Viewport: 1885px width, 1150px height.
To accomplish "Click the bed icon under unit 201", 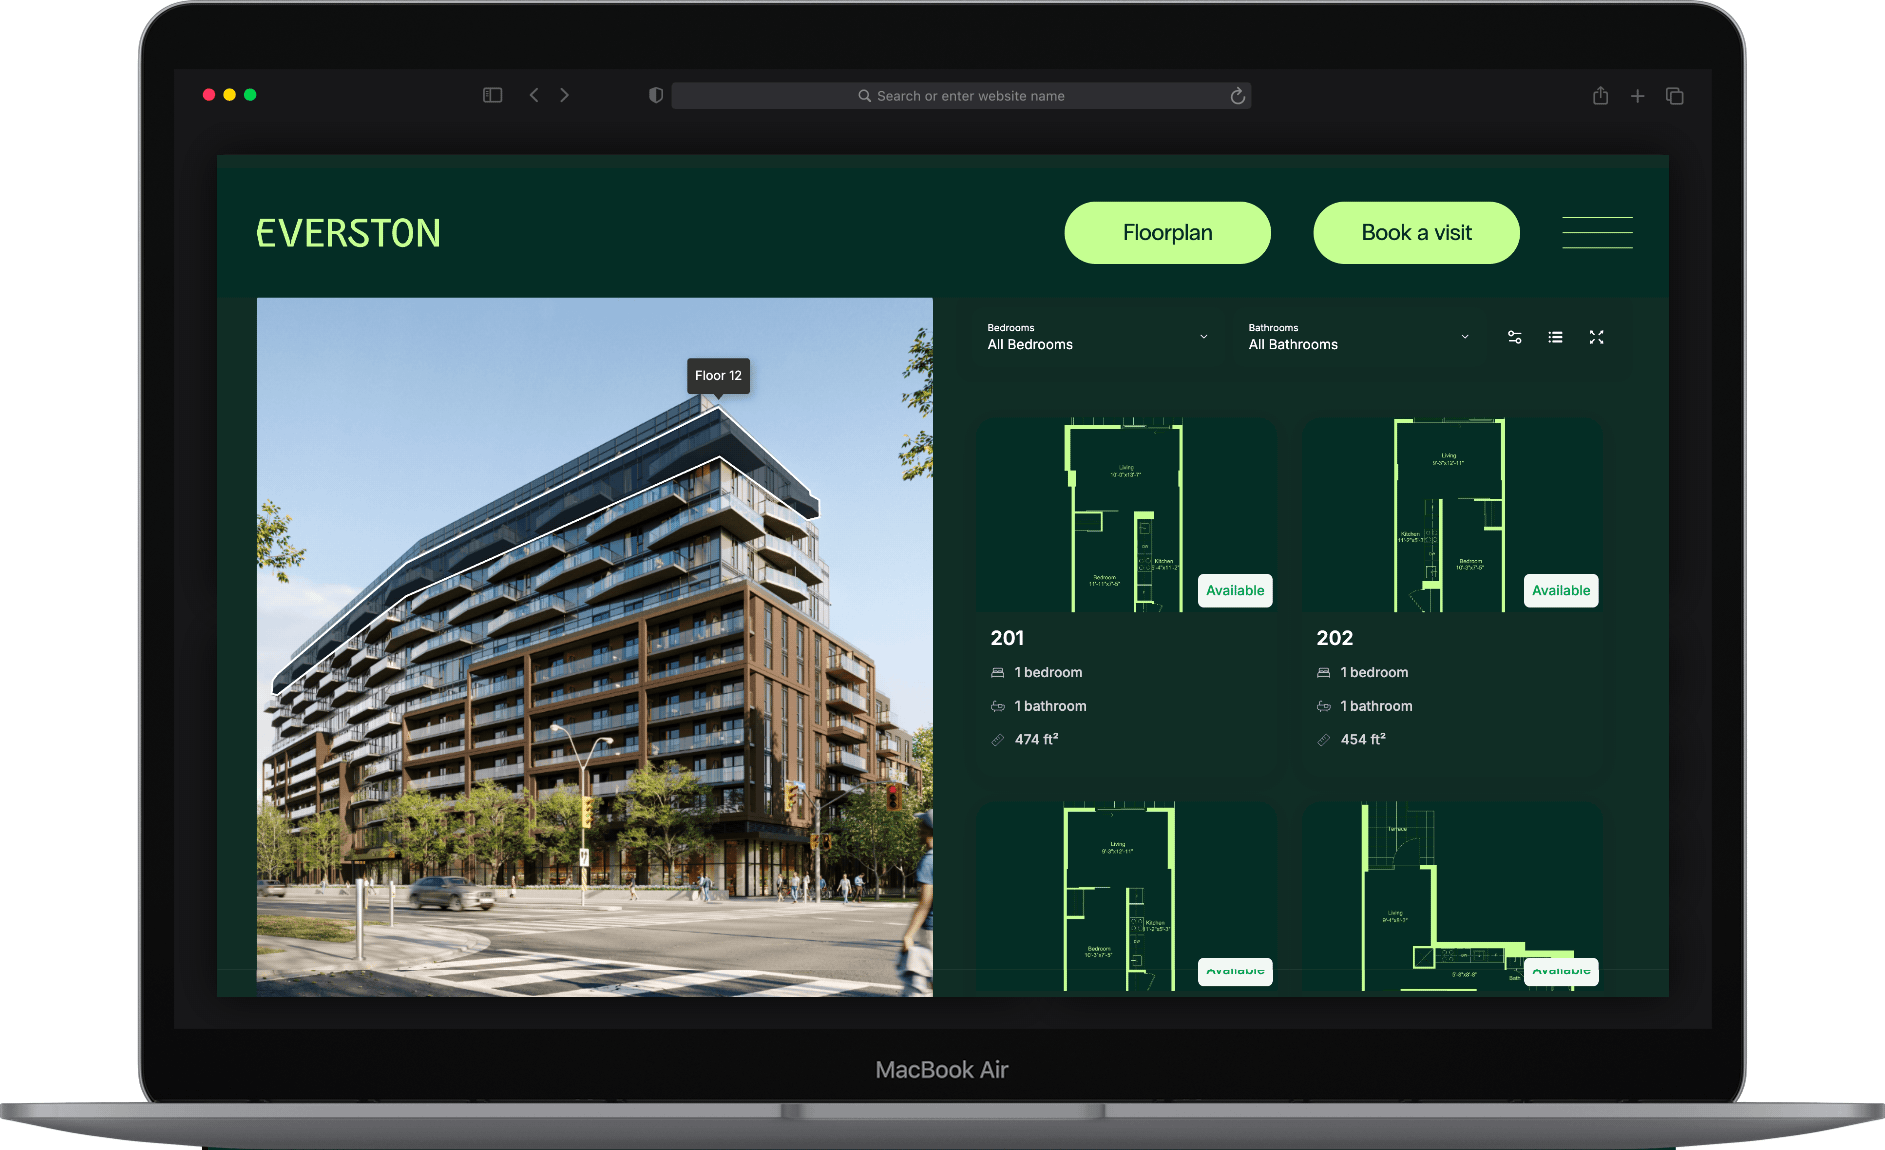I will 997,672.
